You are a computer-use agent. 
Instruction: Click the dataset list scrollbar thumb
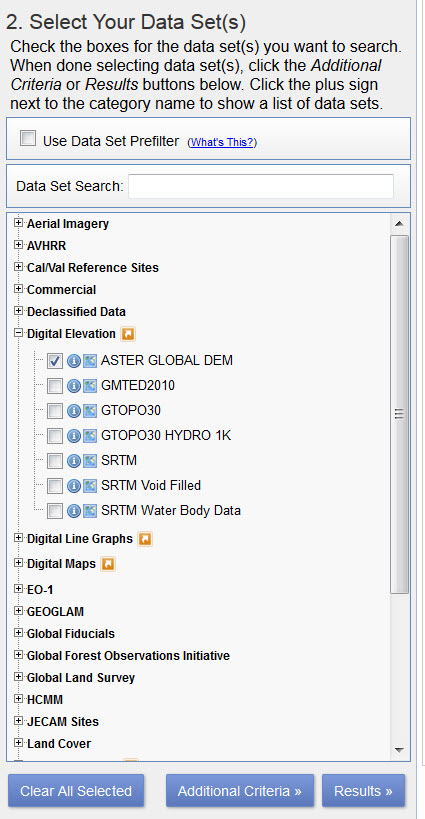[x=399, y=414]
